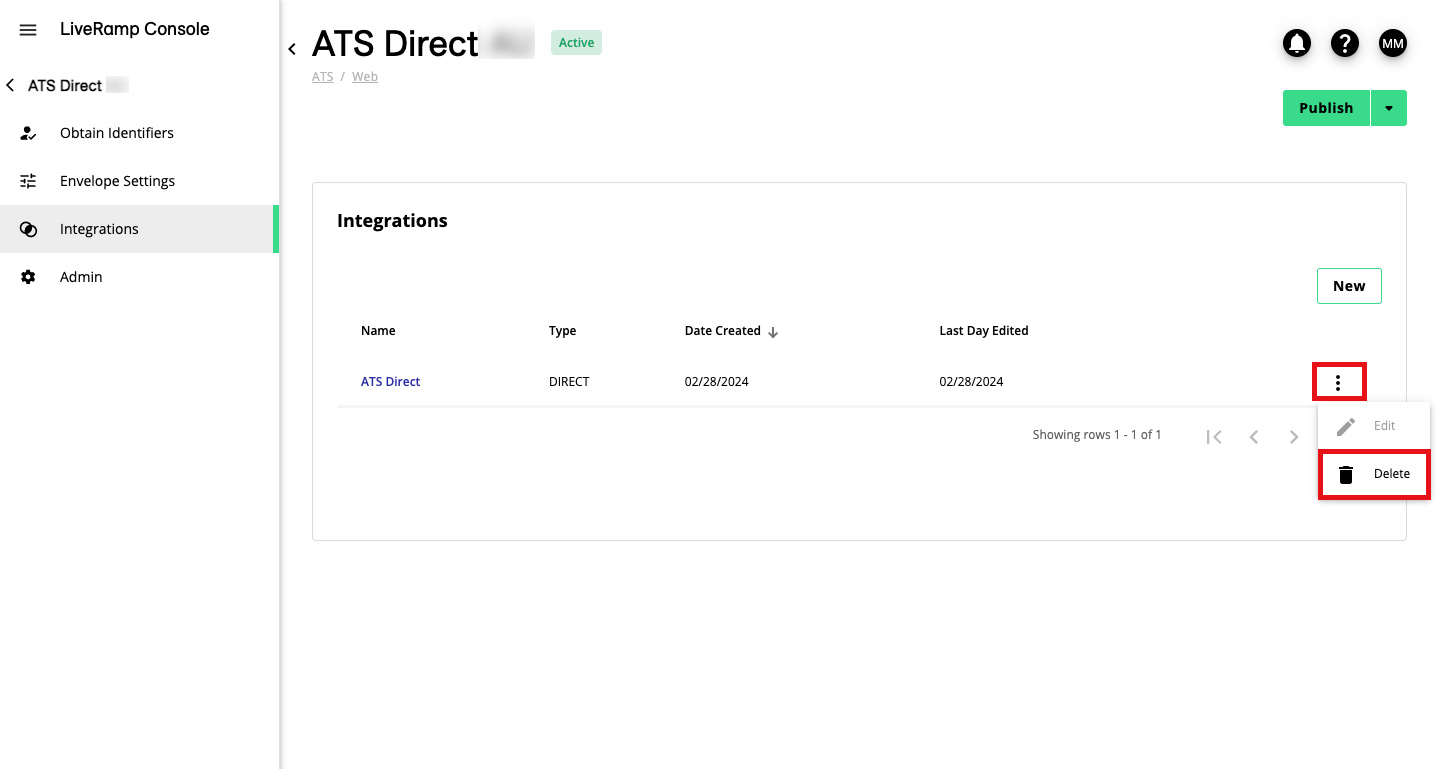Open the help question mark icon
The image size is (1436, 769).
point(1345,43)
